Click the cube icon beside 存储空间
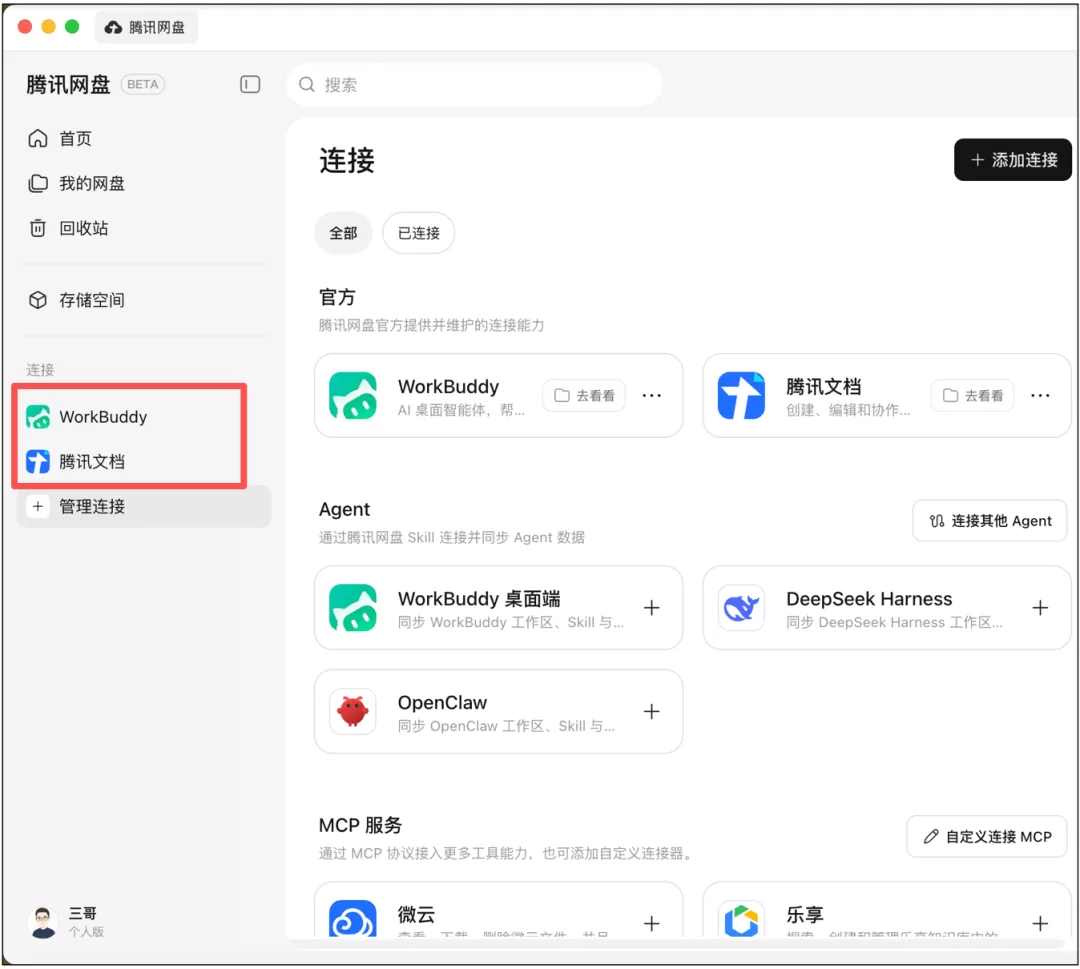The height and width of the screenshot is (969, 1080). tap(38, 300)
